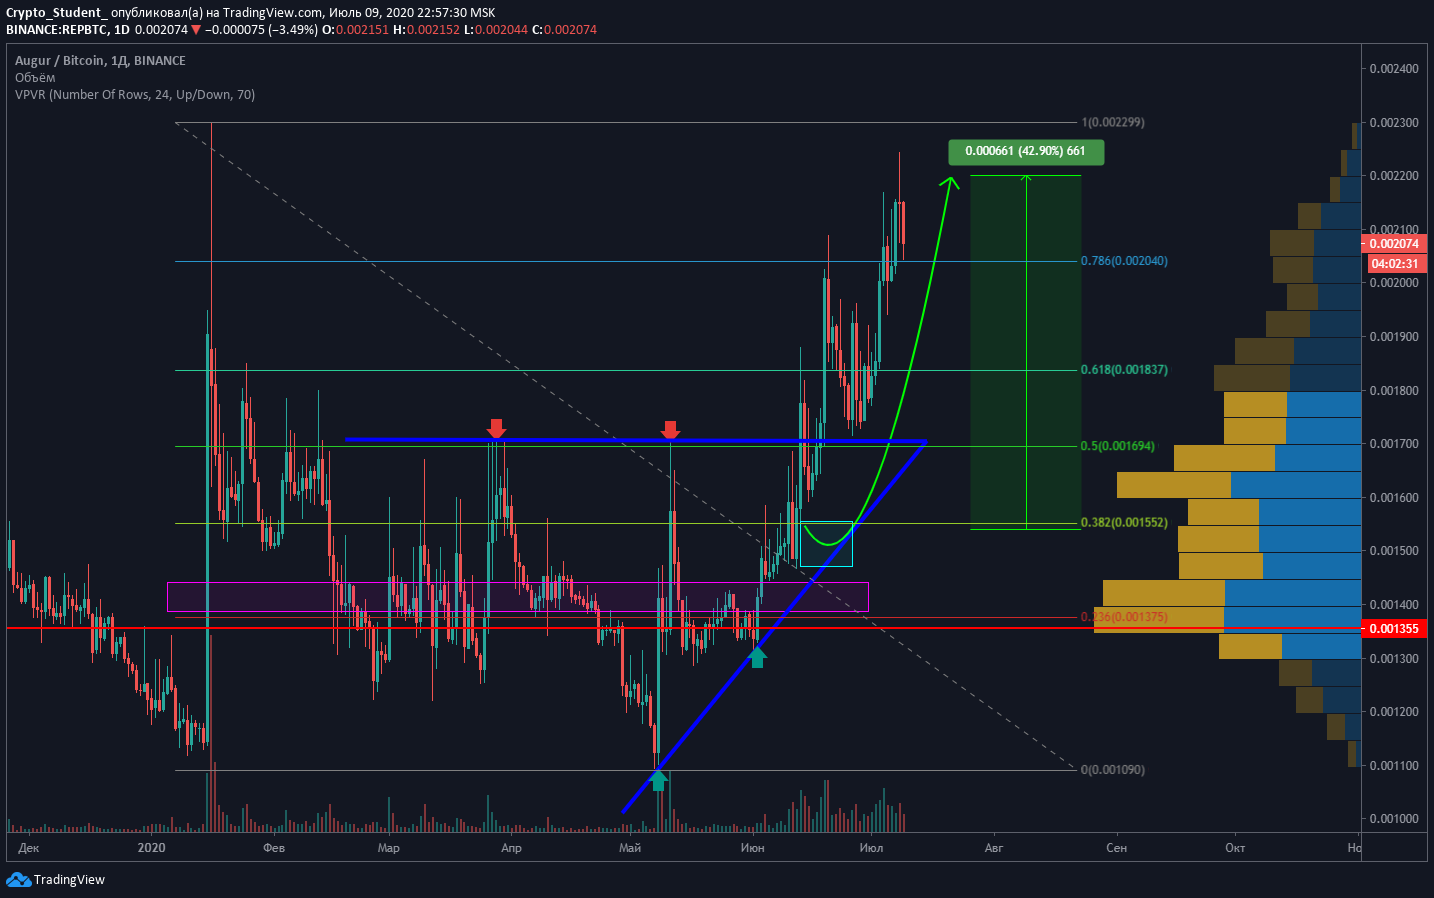Screen dimensions: 1434x898
Task: Click the Дек label on the time axis
Action: click(x=29, y=848)
